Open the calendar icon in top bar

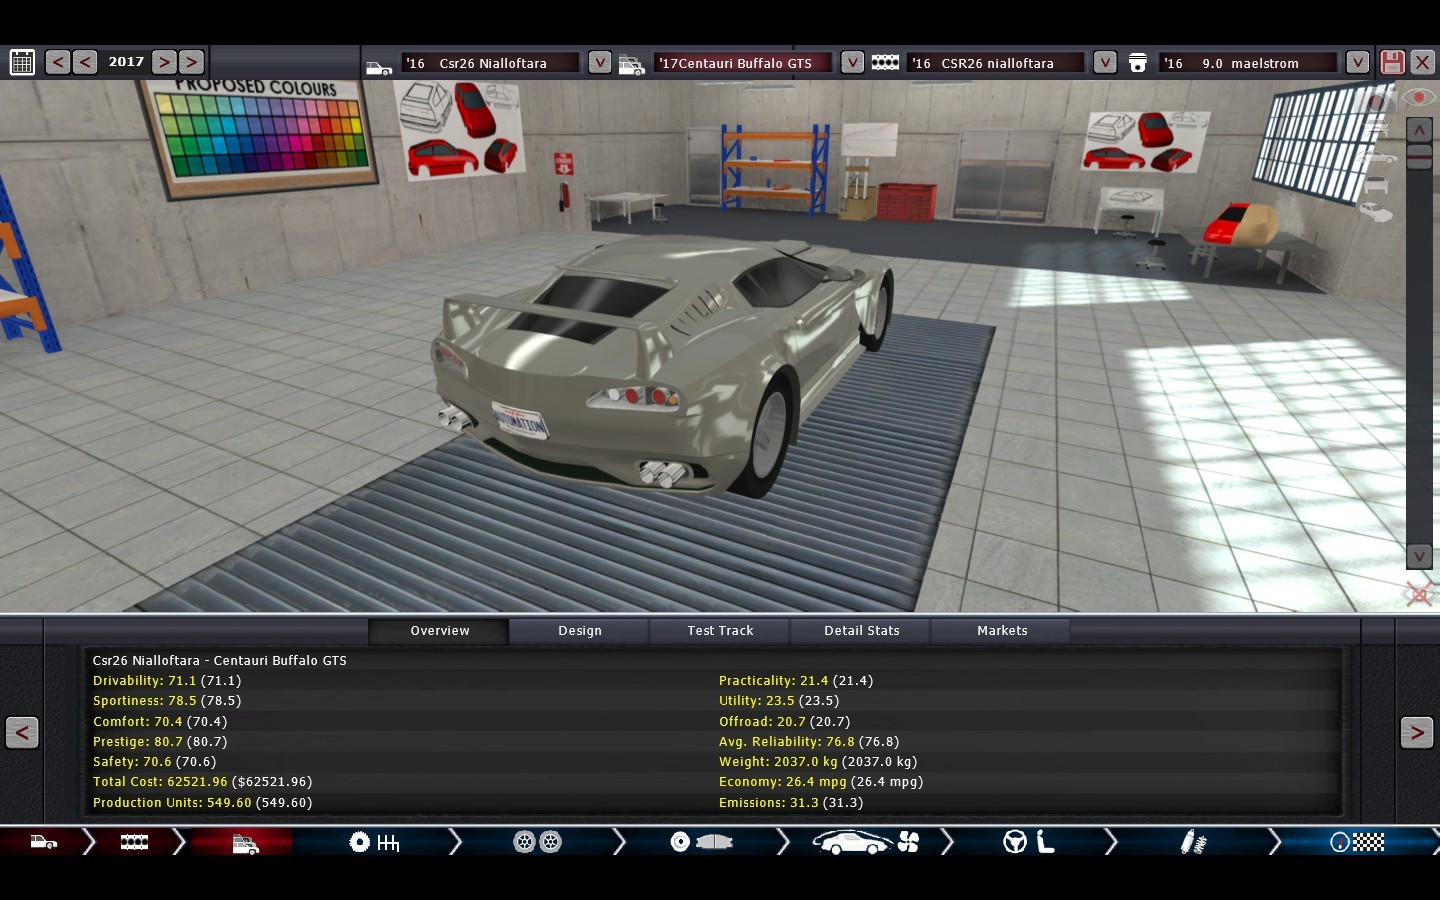22,62
